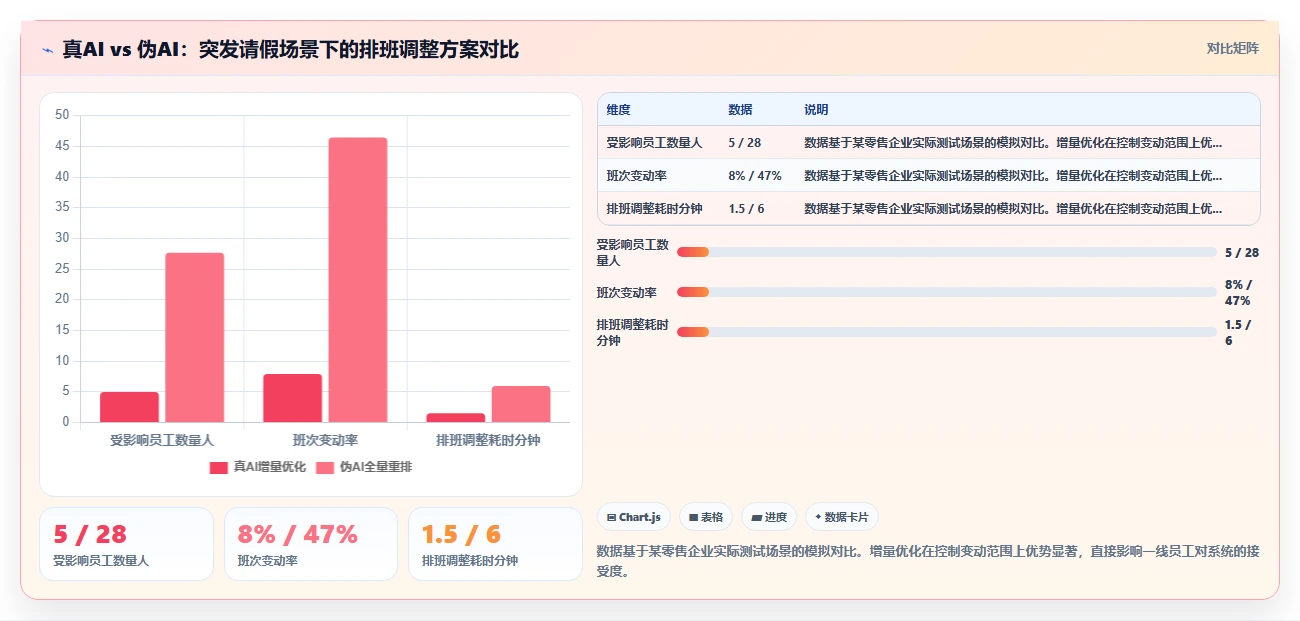Screen dimensions: 1300x621
Task: Click table value 5 / 28
Action: click(x=745, y=143)
